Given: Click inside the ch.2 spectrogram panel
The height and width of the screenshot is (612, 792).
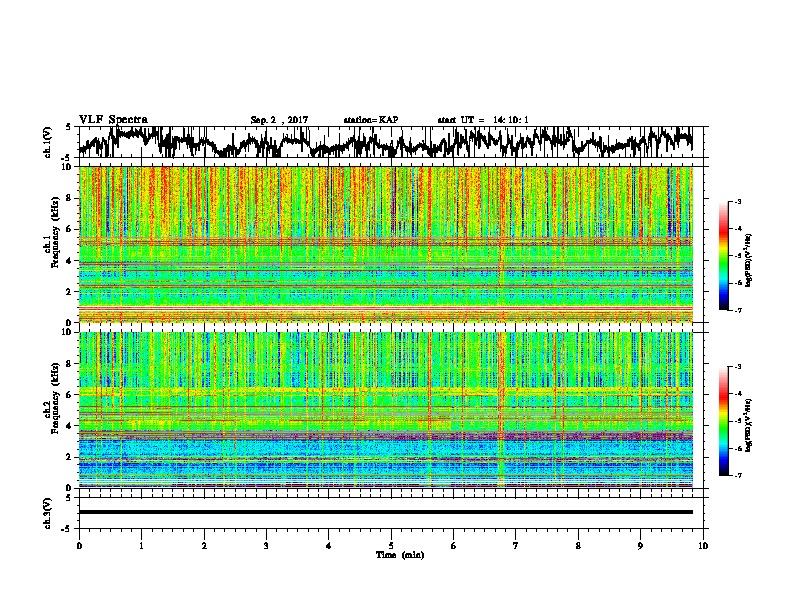Looking at the screenshot, I should pos(386,410).
